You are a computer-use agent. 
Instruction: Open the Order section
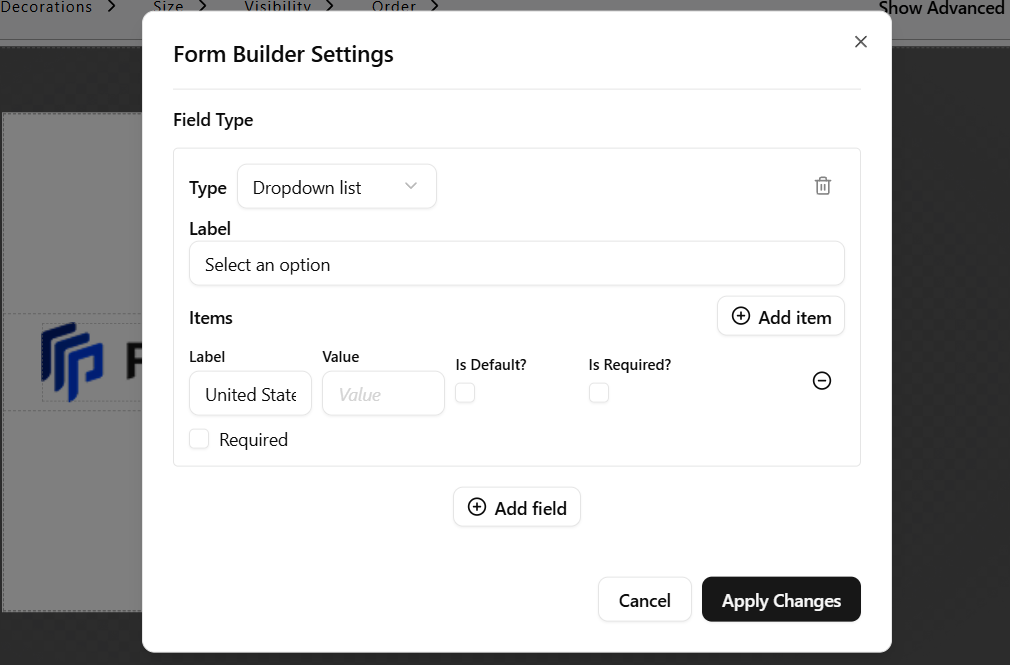coord(404,7)
